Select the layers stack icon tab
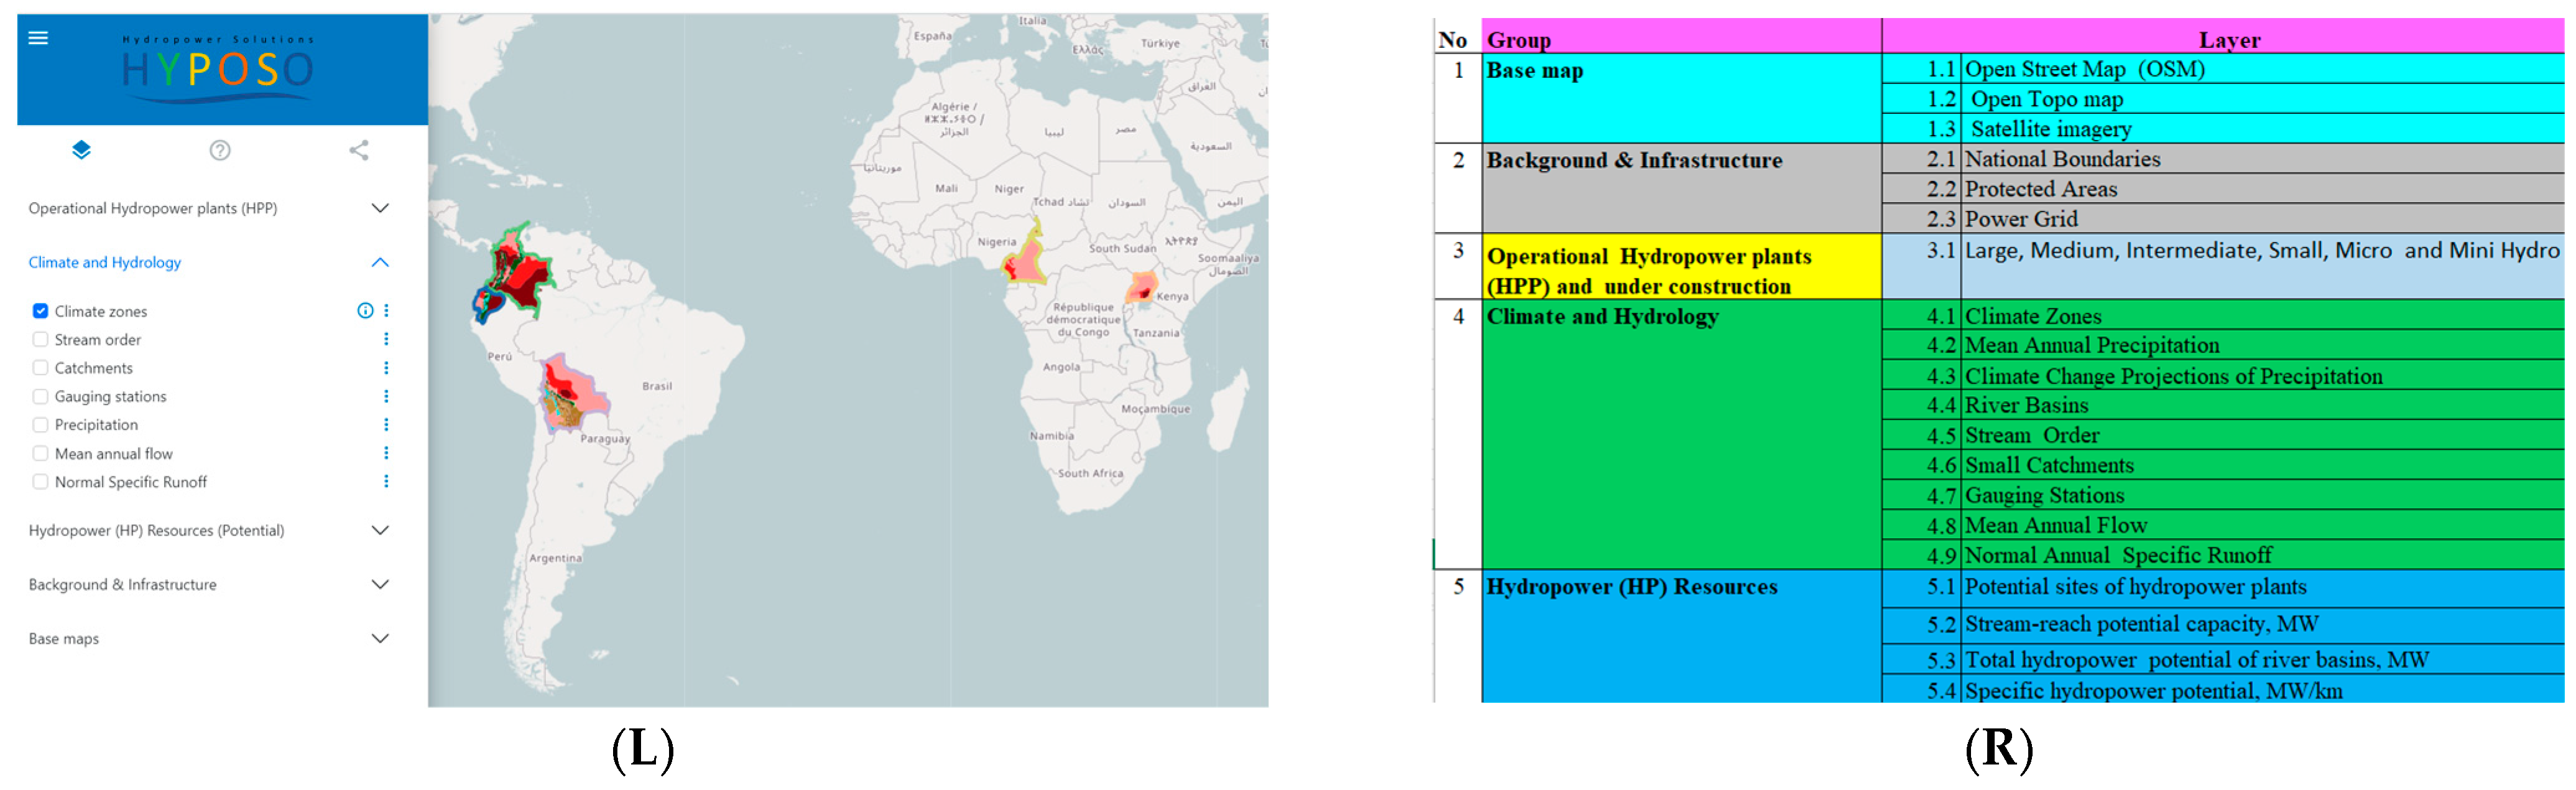Image resolution: width=2576 pixels, height=790 pixels. pos(81,150)
